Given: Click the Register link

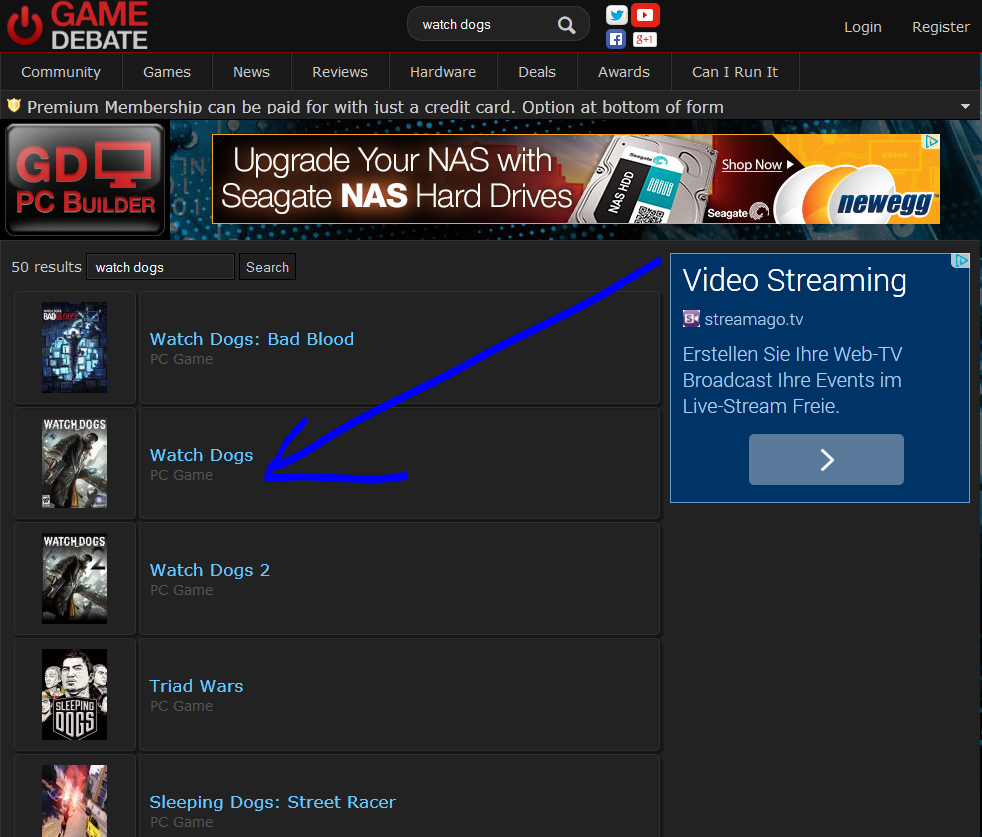Looking at the screenshot, I should (x=940, y=27).
